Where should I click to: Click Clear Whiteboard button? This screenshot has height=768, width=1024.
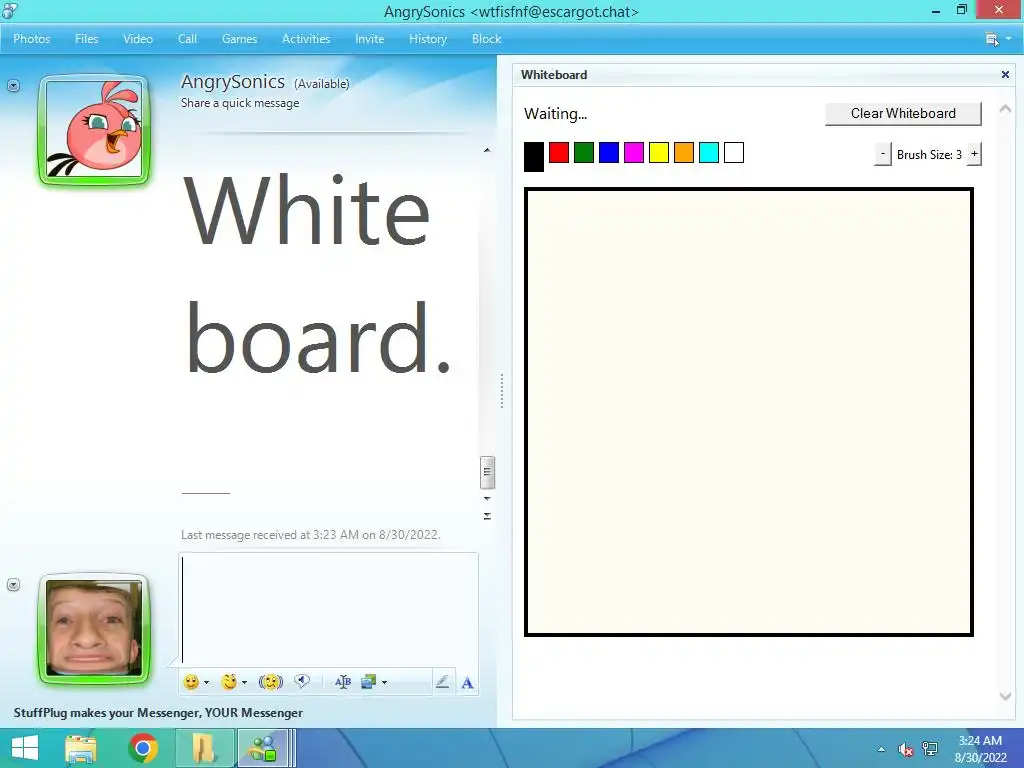pos(903,114)
